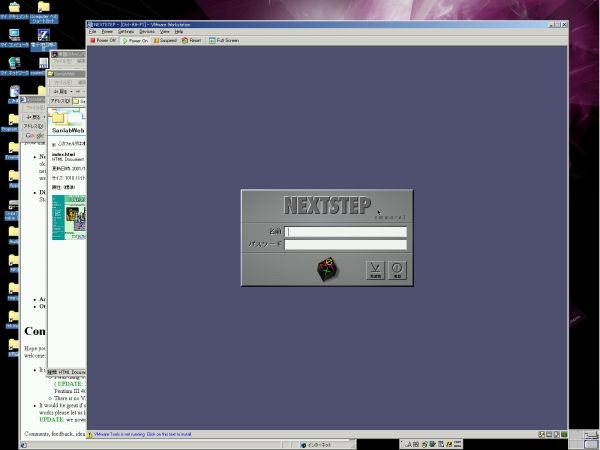The width and height of the screenshot is (600, 450).
Task: Click the restart button in NEXTSTEP login panel
Action: 375,270
